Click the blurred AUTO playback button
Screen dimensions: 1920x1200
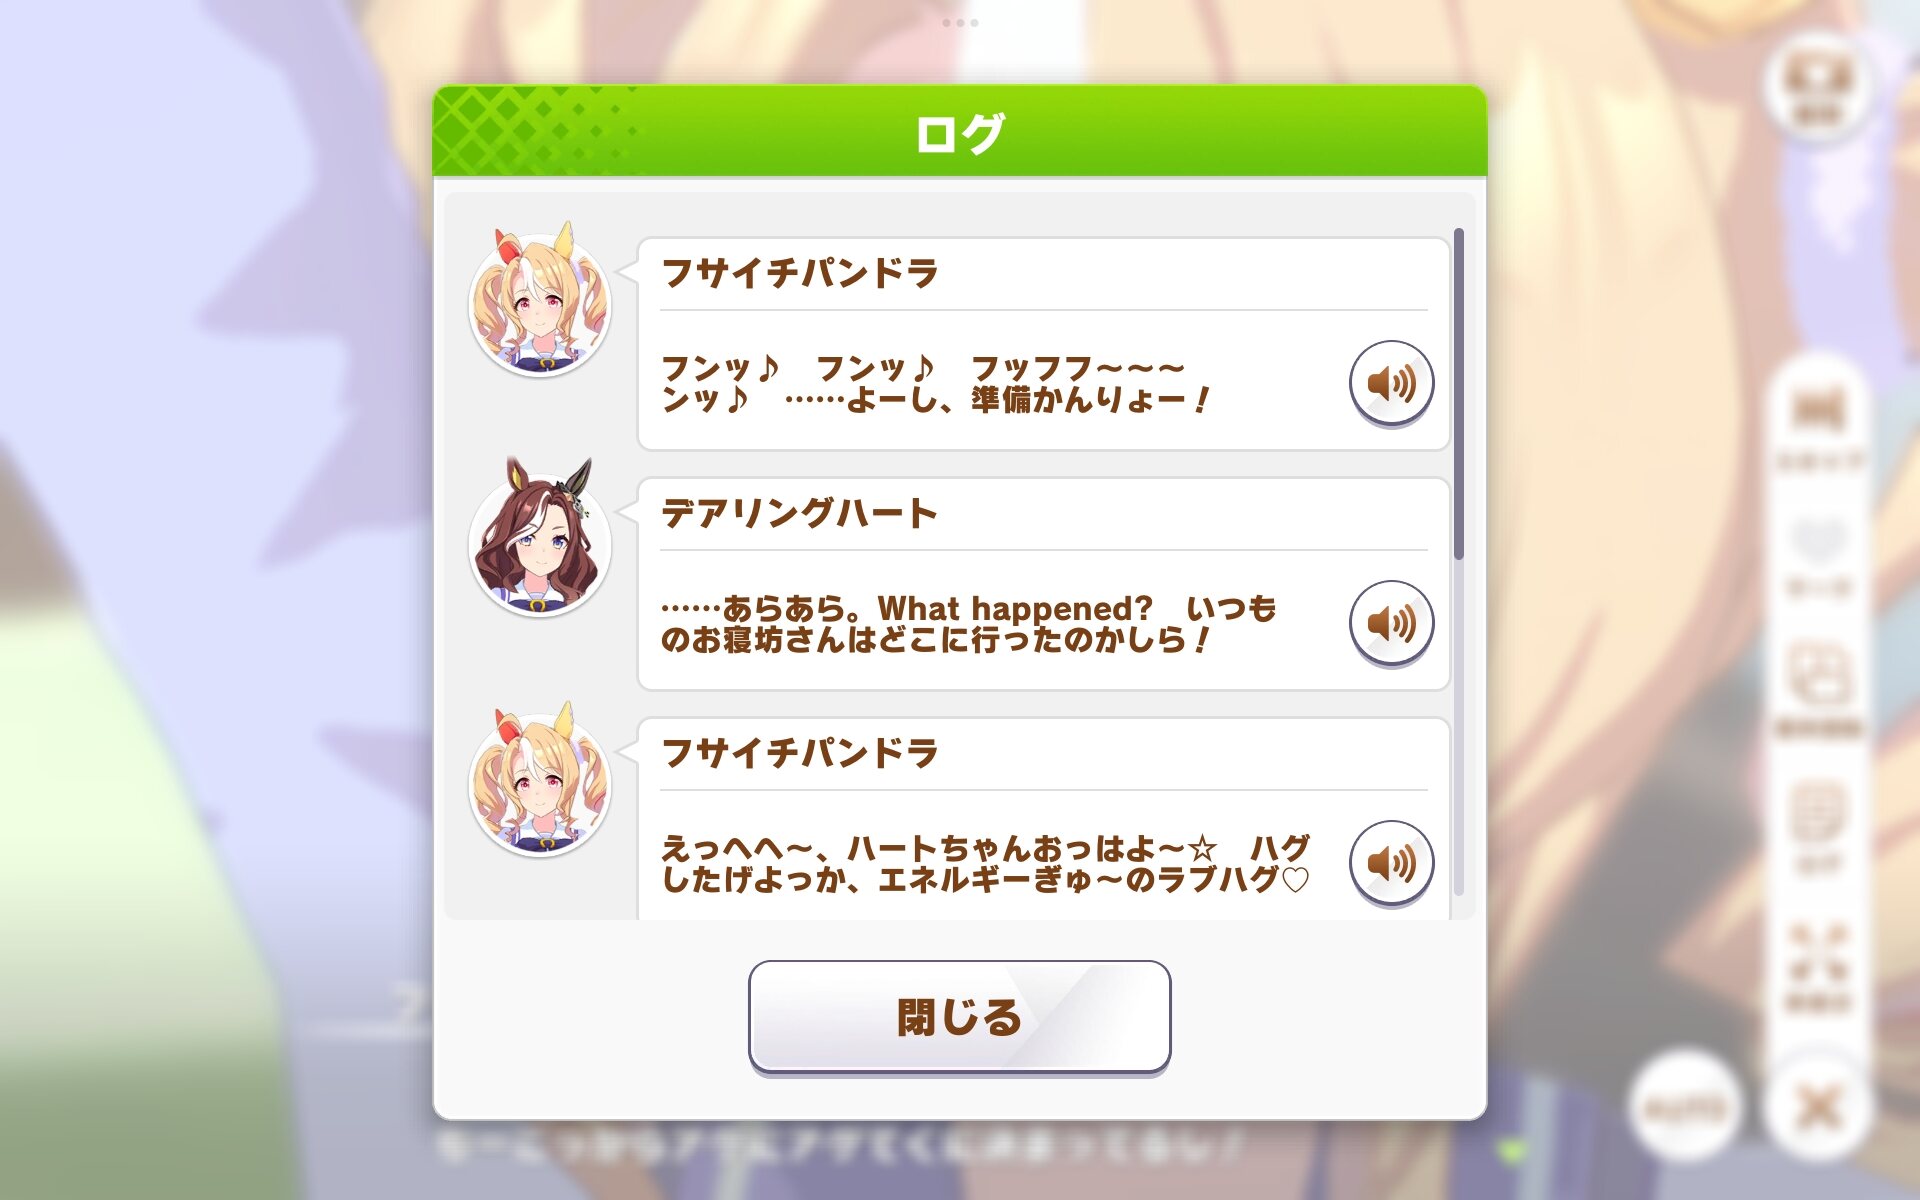point(1686,1106)
